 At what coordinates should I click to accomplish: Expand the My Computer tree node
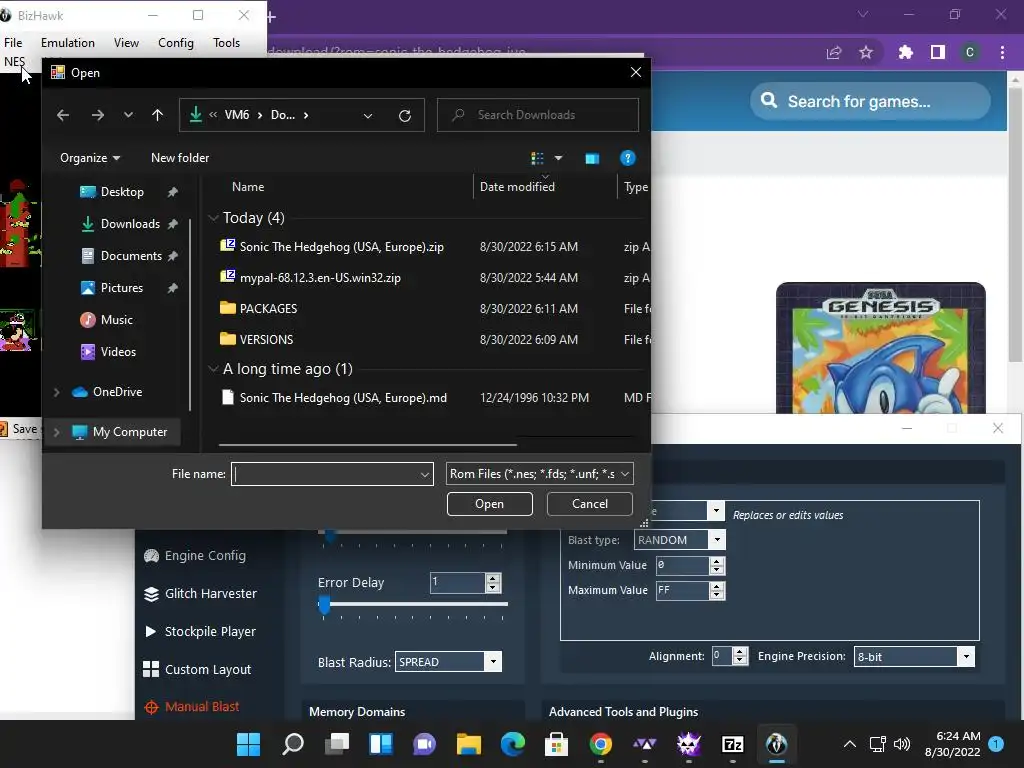(x=57, y=432)
